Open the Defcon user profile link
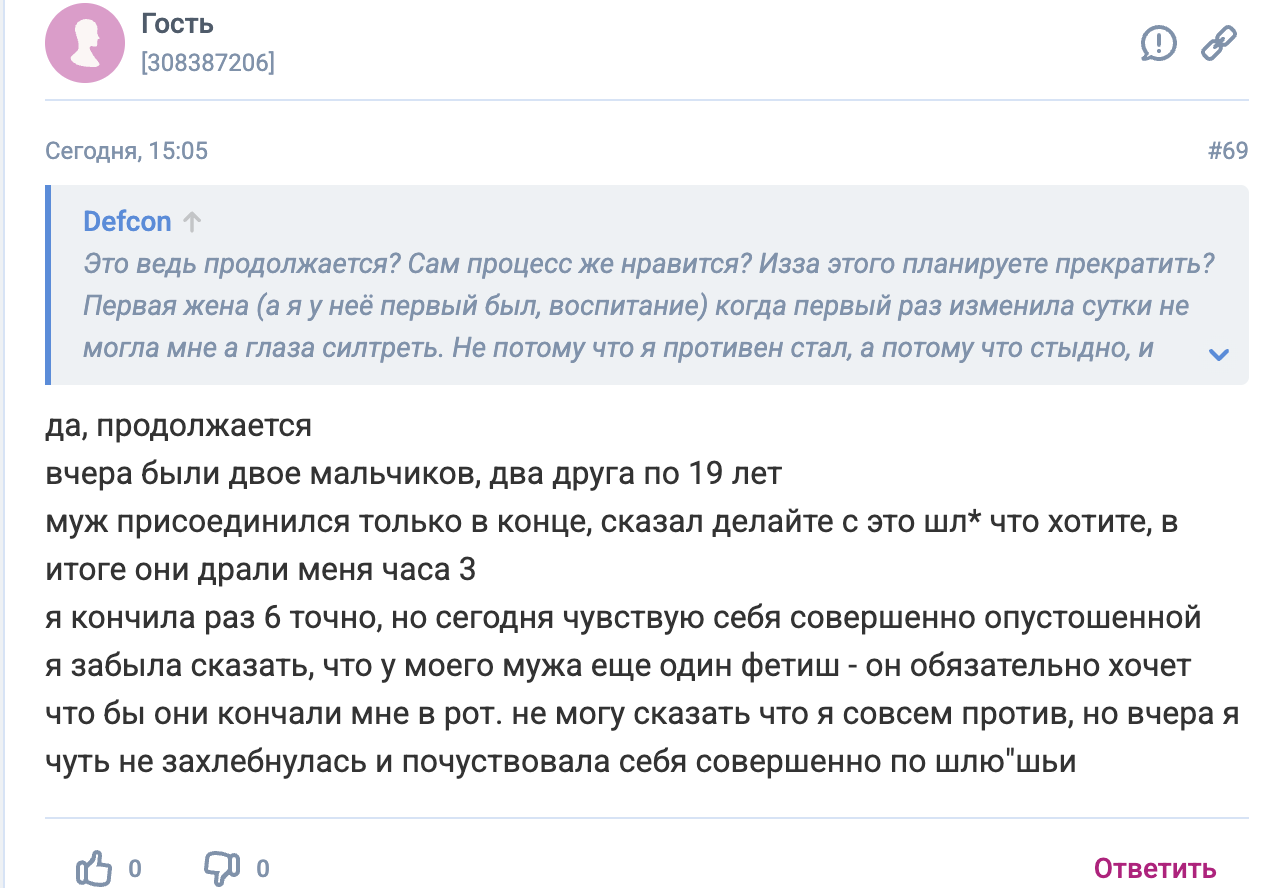The width and height of the screenshot is (1276, 888). tap(127, 222)
